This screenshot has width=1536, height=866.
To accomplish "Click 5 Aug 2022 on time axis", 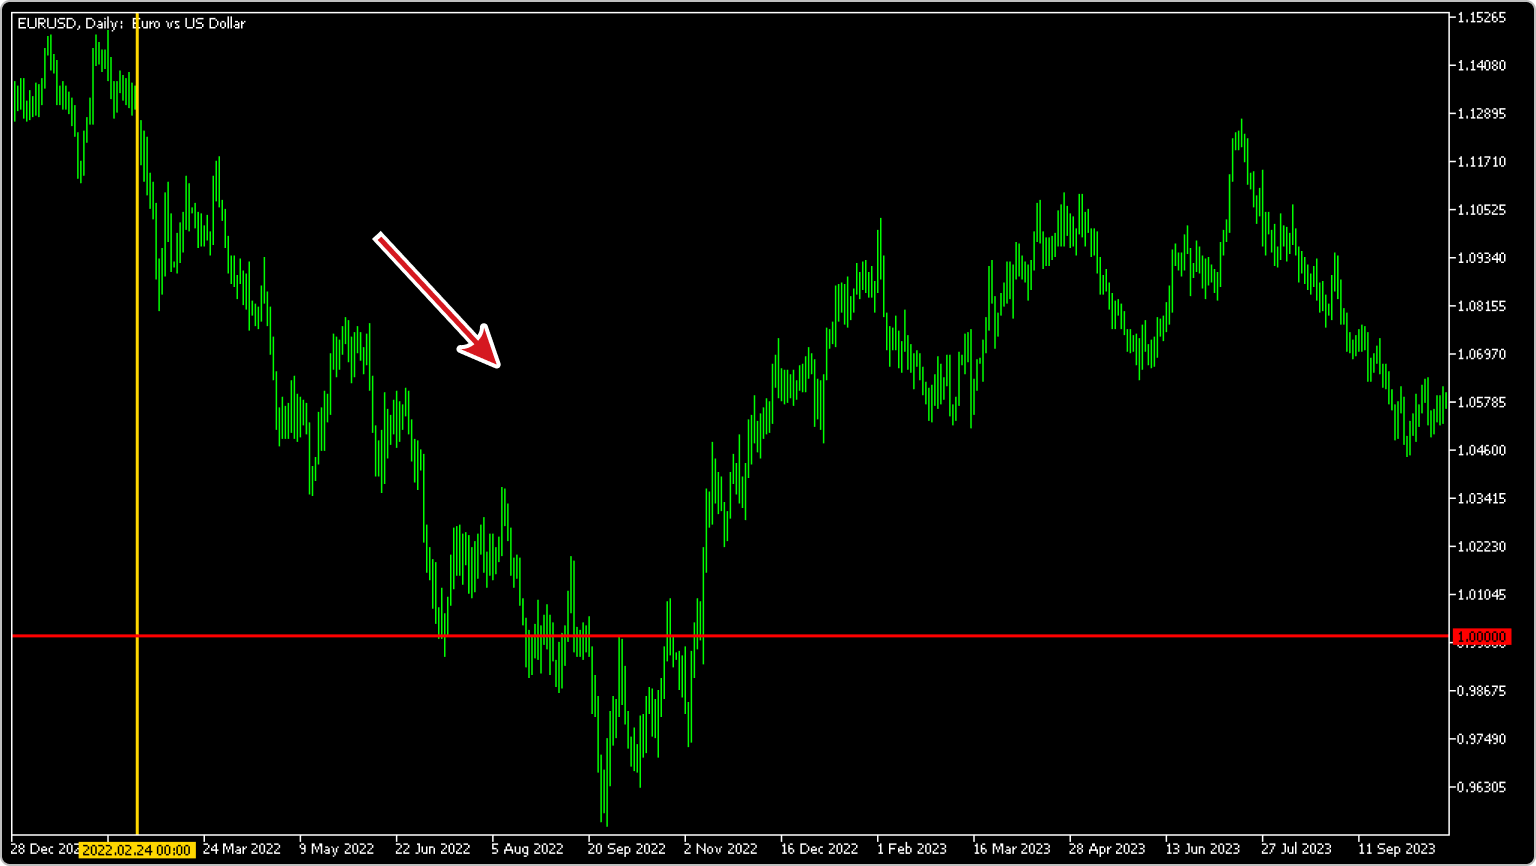I will (527, 849).
